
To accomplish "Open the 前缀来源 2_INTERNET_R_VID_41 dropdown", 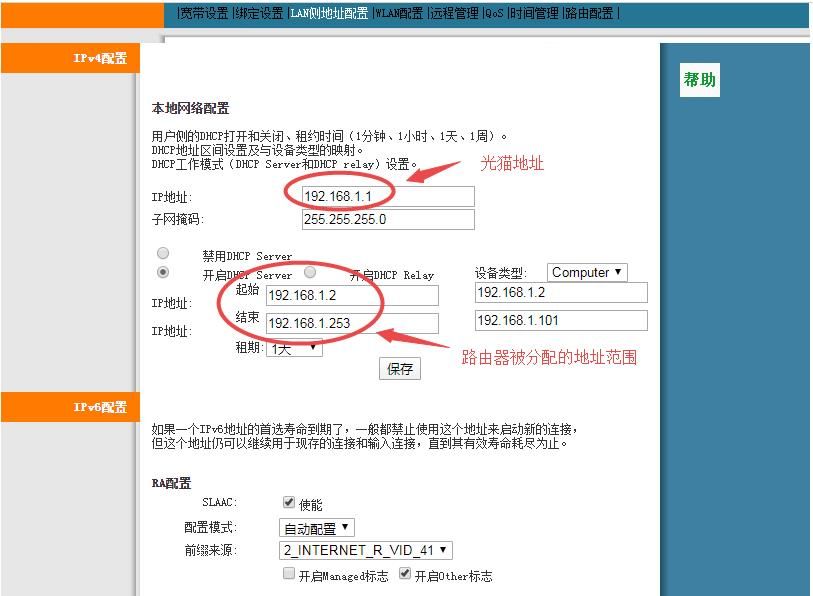I will coord(366,550).
